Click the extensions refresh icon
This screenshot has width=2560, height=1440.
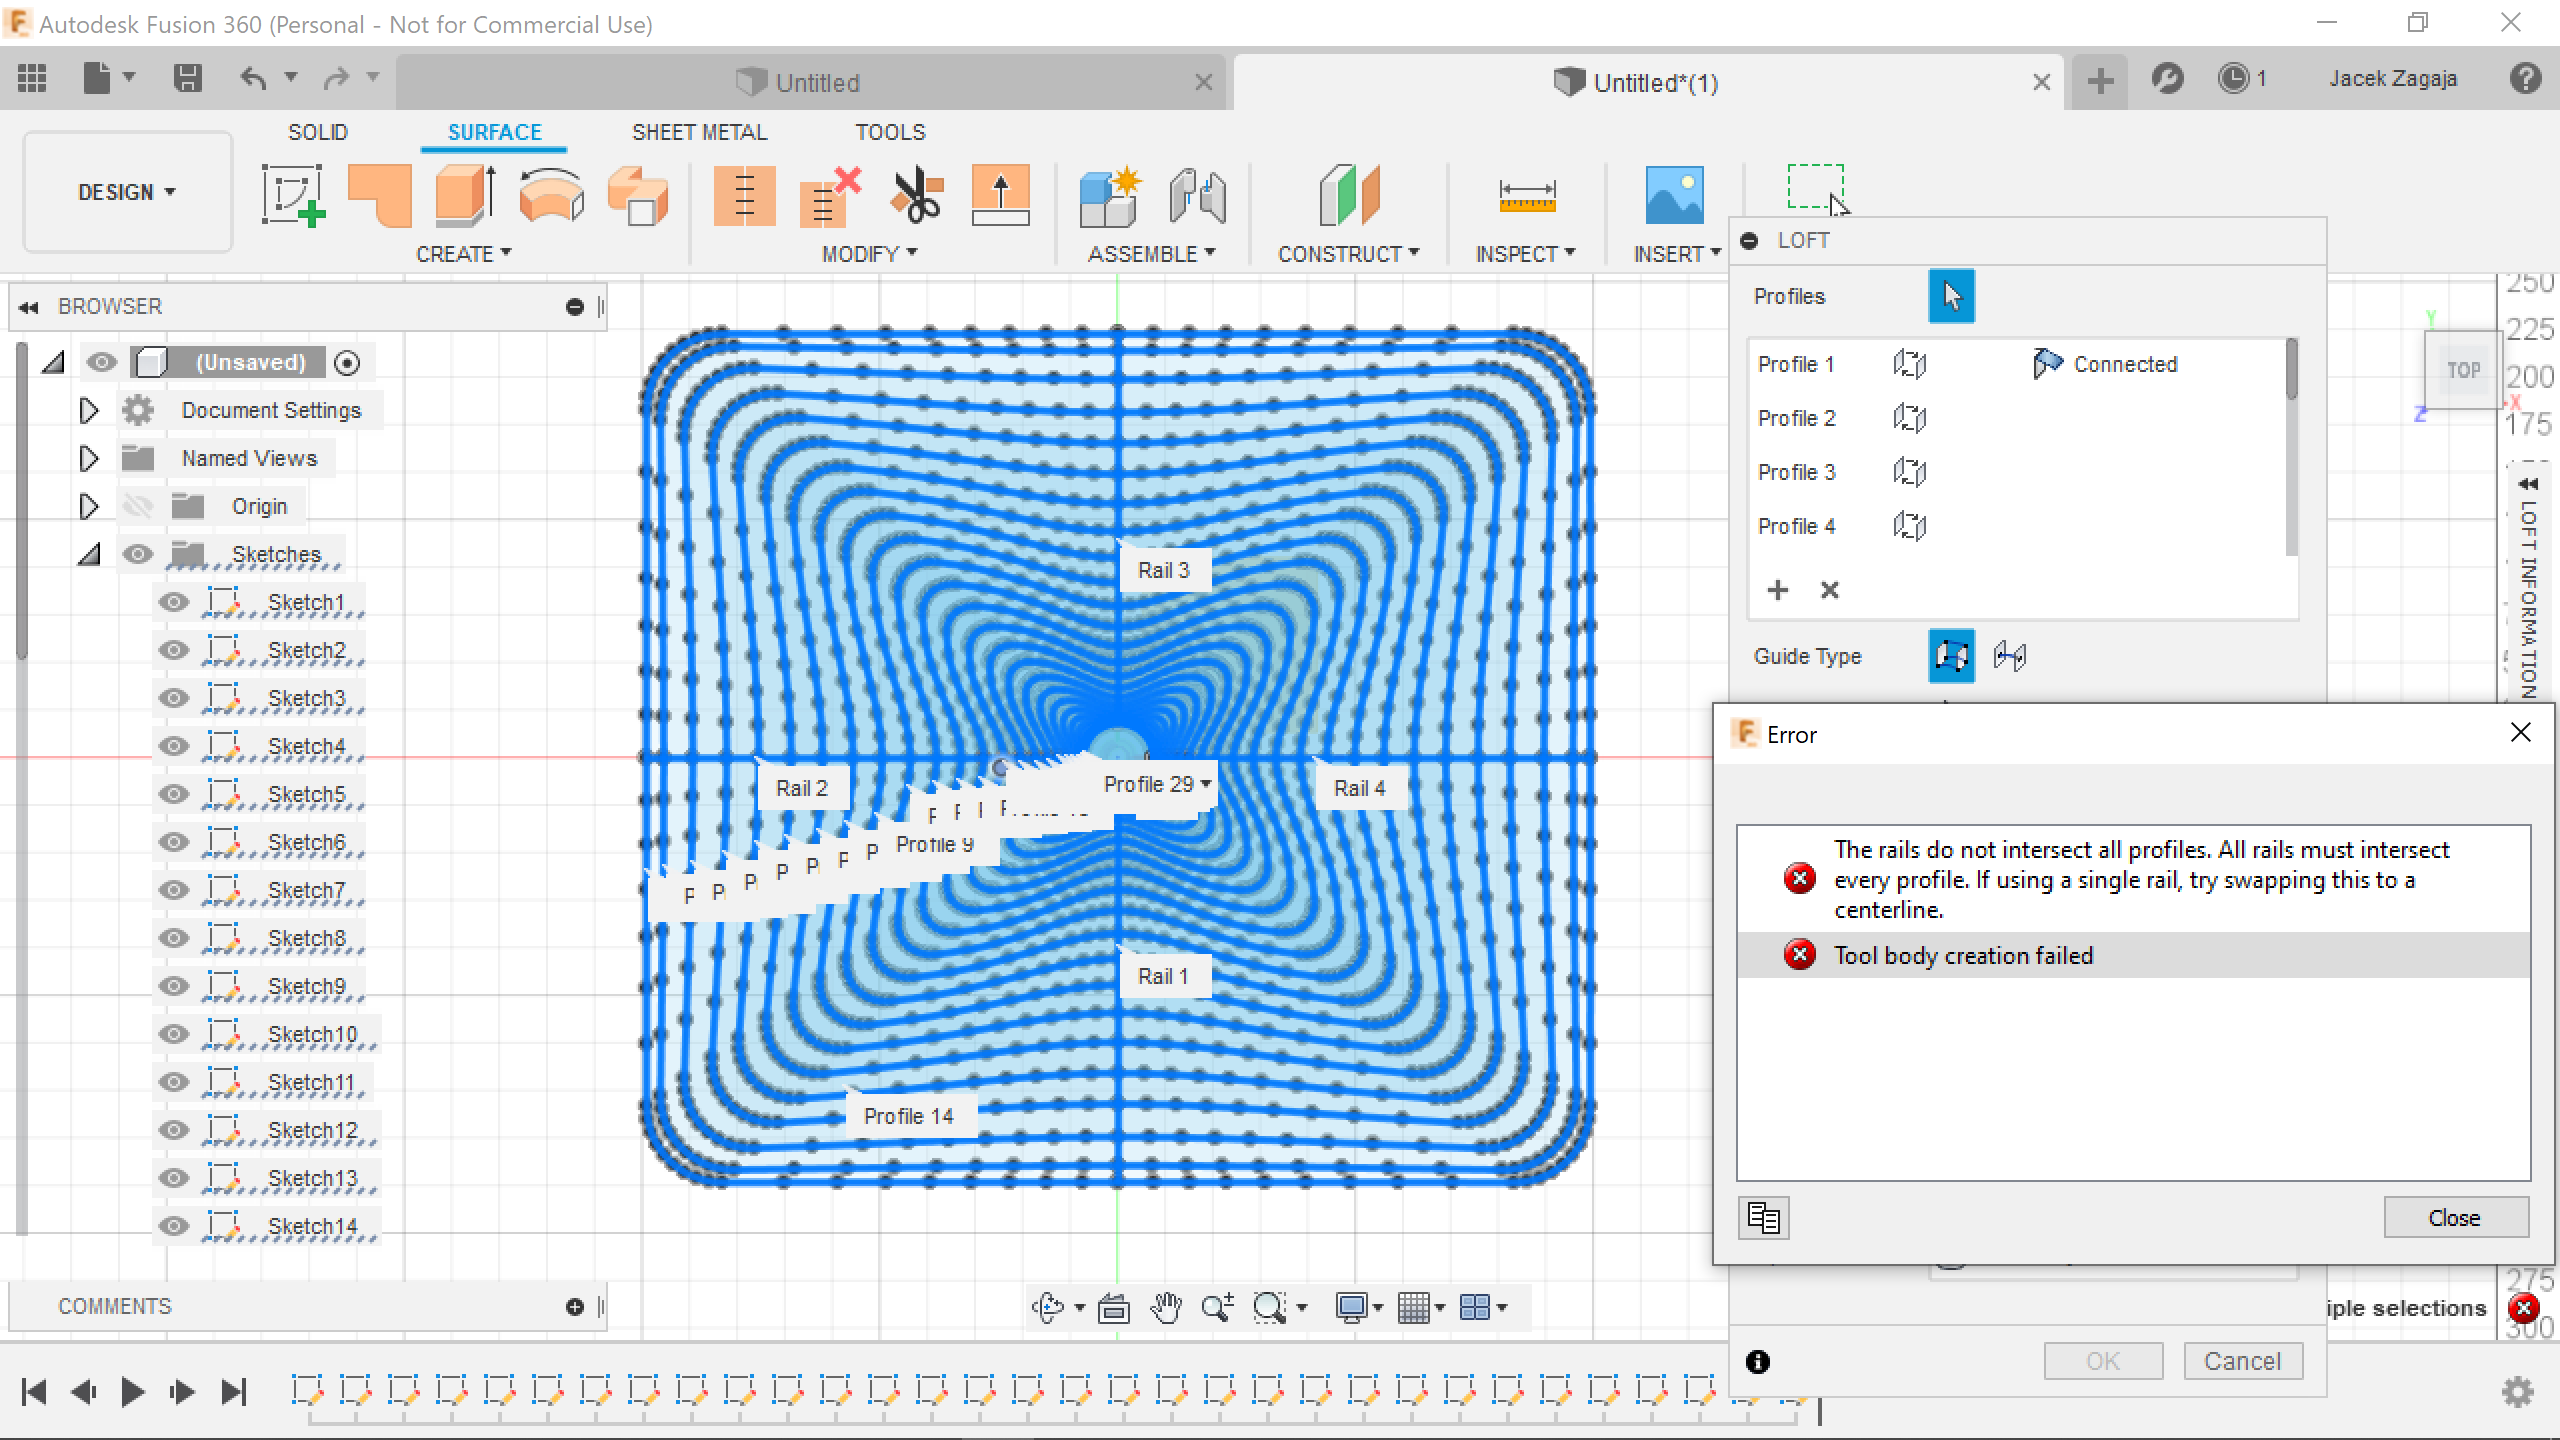pyautogui.click(x=2167, y=79)
